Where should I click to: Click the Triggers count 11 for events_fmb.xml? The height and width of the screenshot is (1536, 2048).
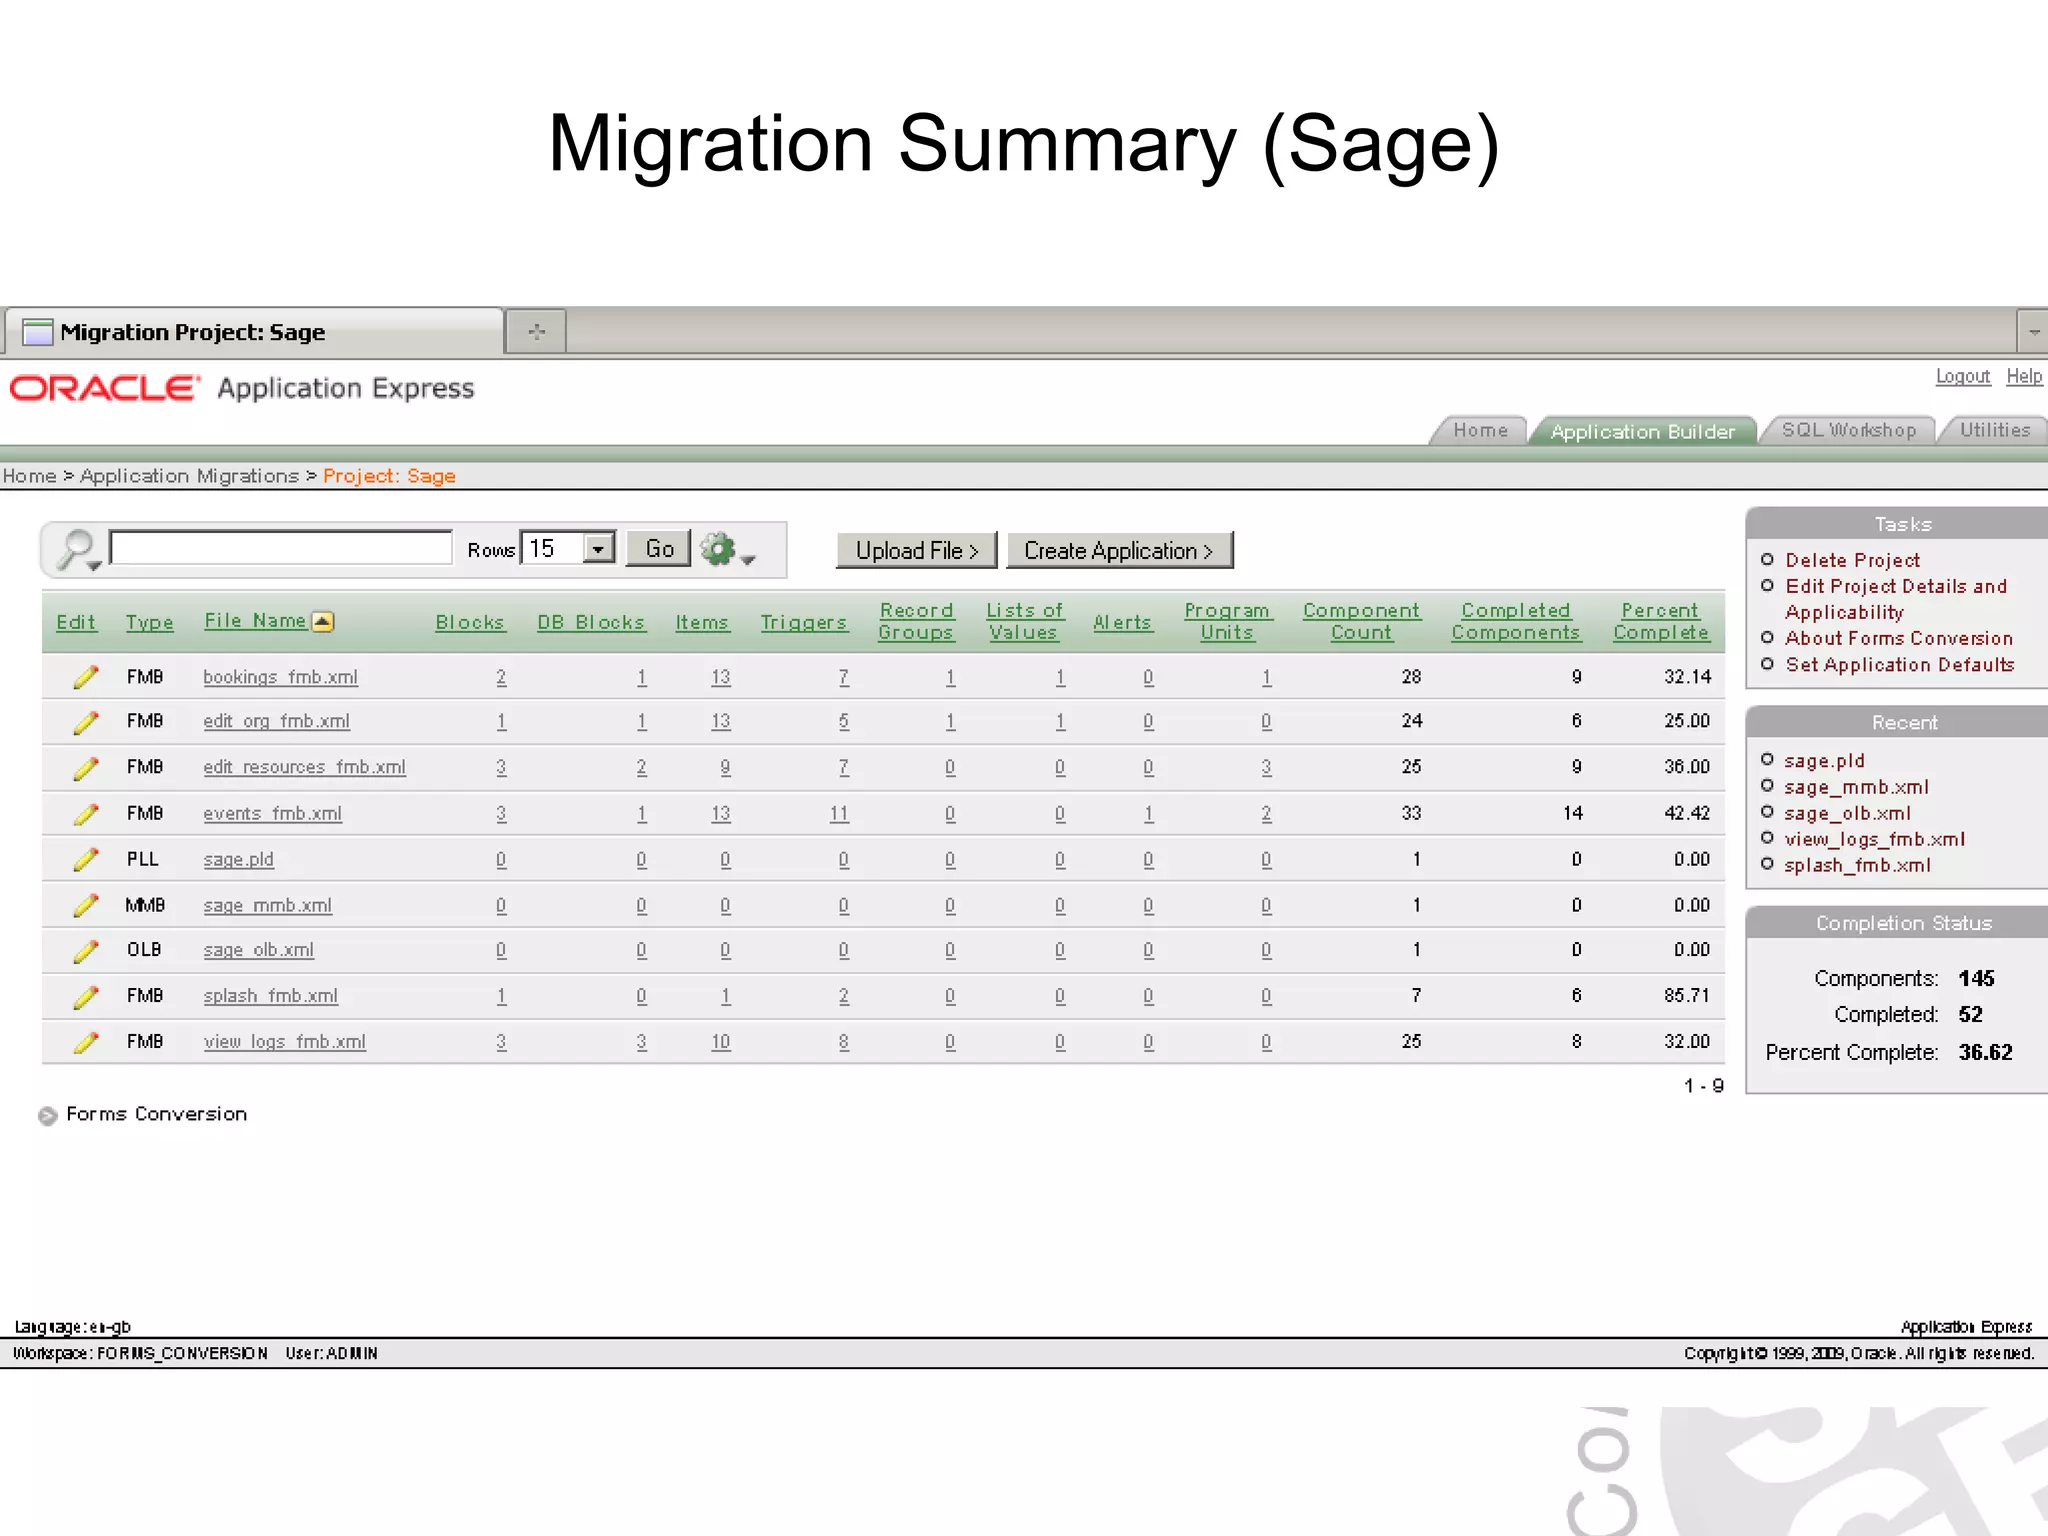839,814
